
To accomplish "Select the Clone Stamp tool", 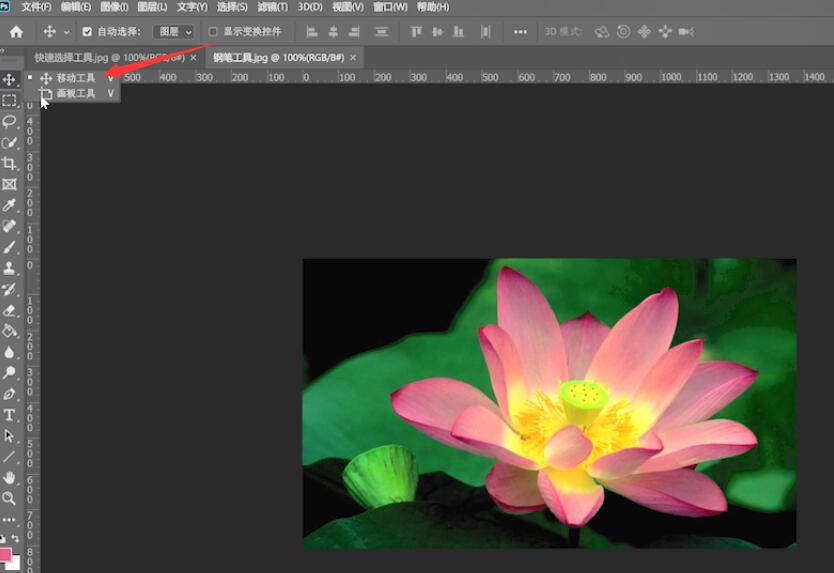I will (9, 268).
